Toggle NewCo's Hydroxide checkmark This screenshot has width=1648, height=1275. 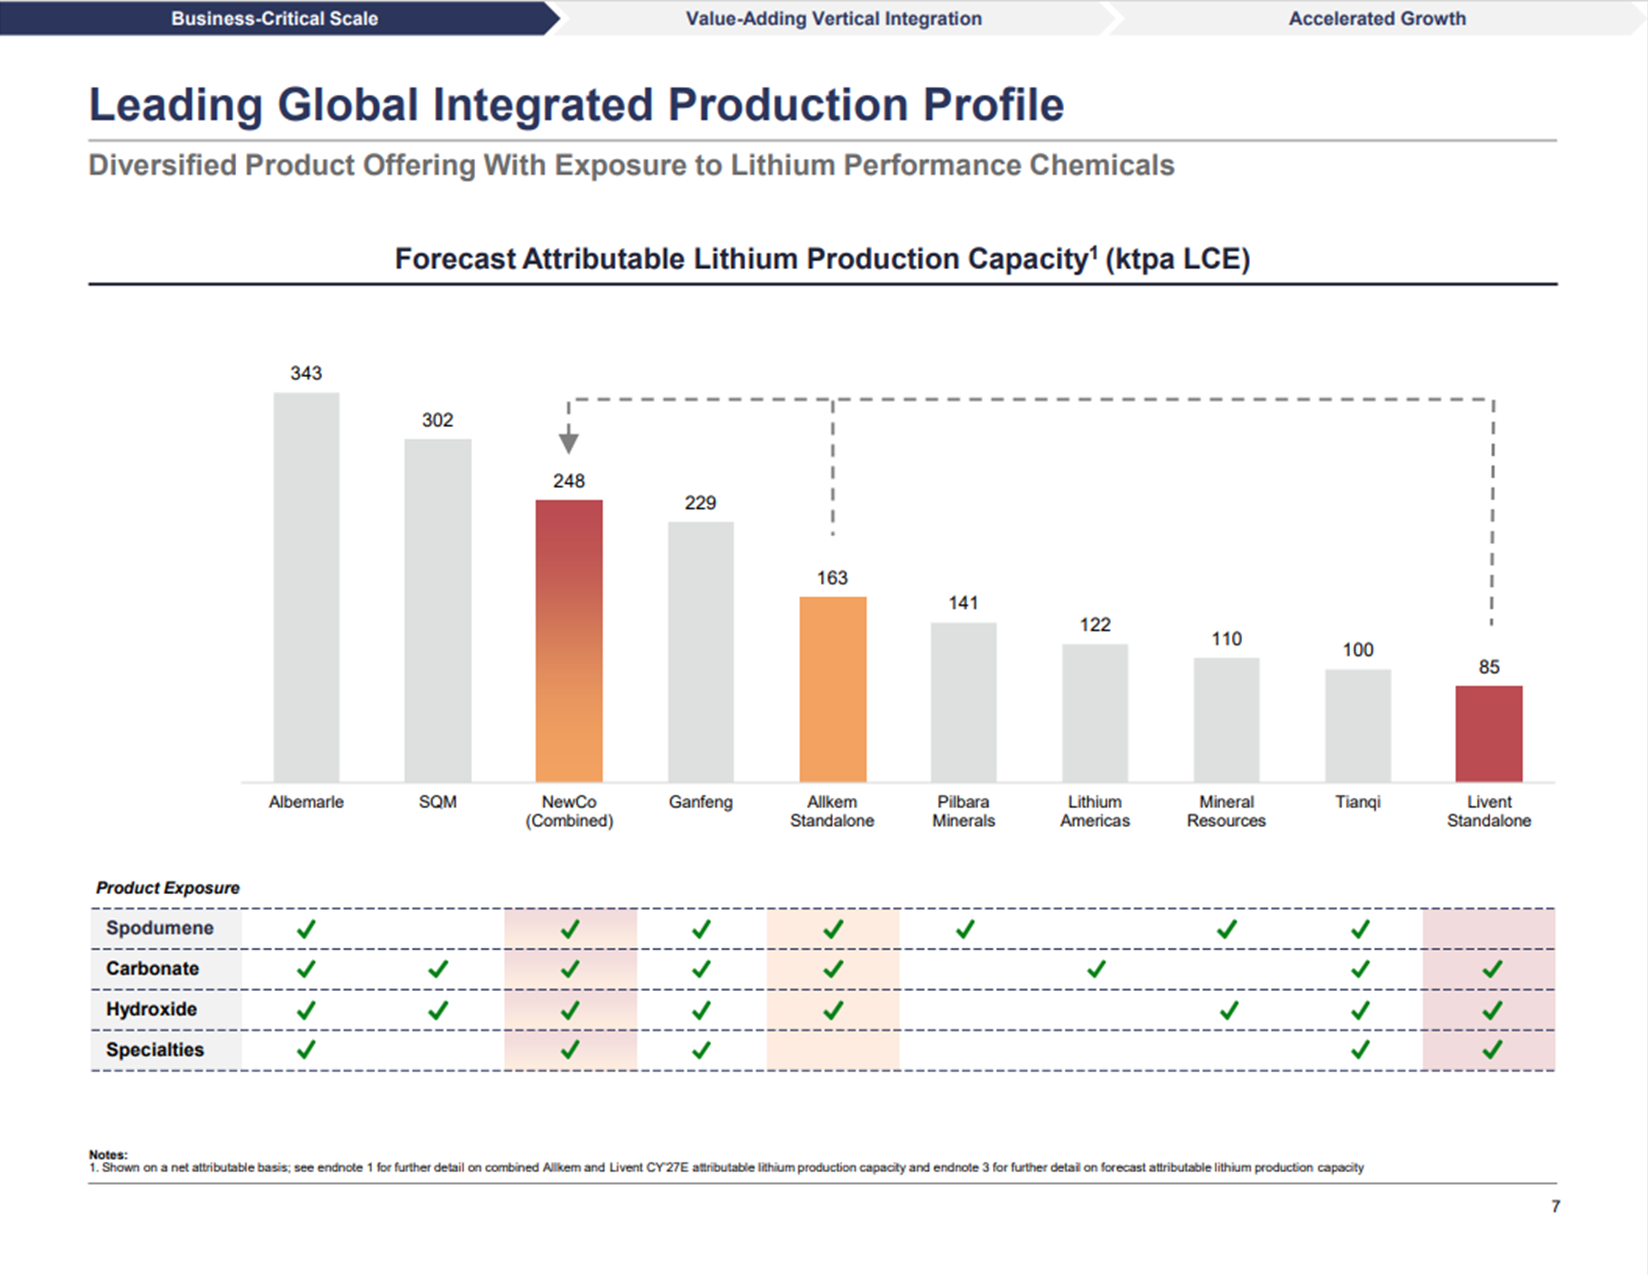coord(570,1010)
